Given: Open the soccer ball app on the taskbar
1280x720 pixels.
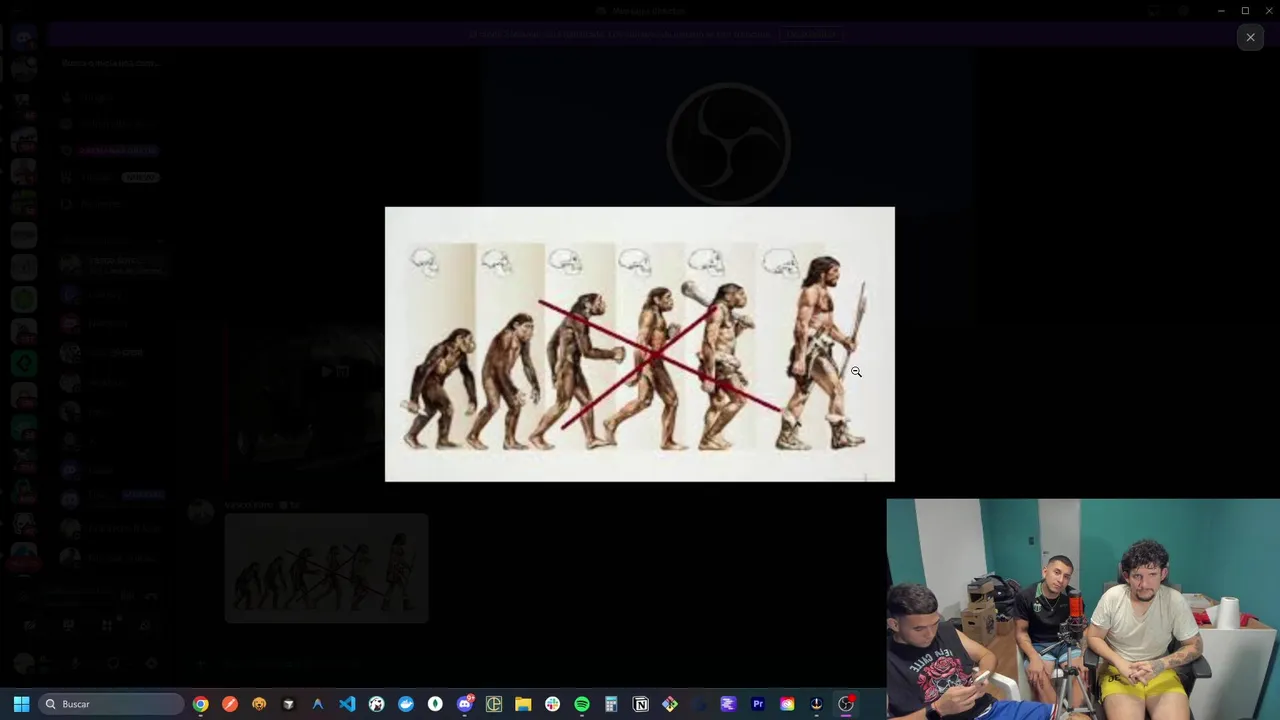Looking at the screenshot, I should (x=376, y=704).
